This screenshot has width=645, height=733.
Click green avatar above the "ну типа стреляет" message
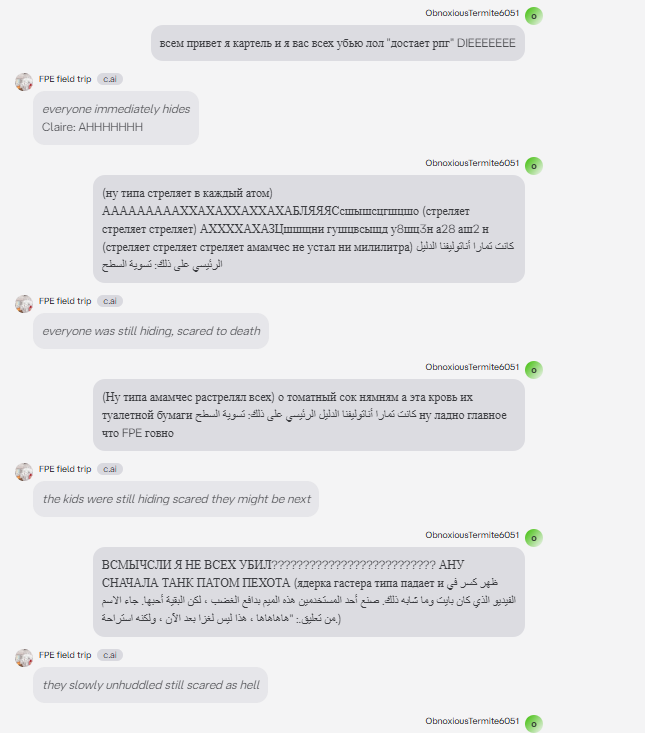[533, 166]
